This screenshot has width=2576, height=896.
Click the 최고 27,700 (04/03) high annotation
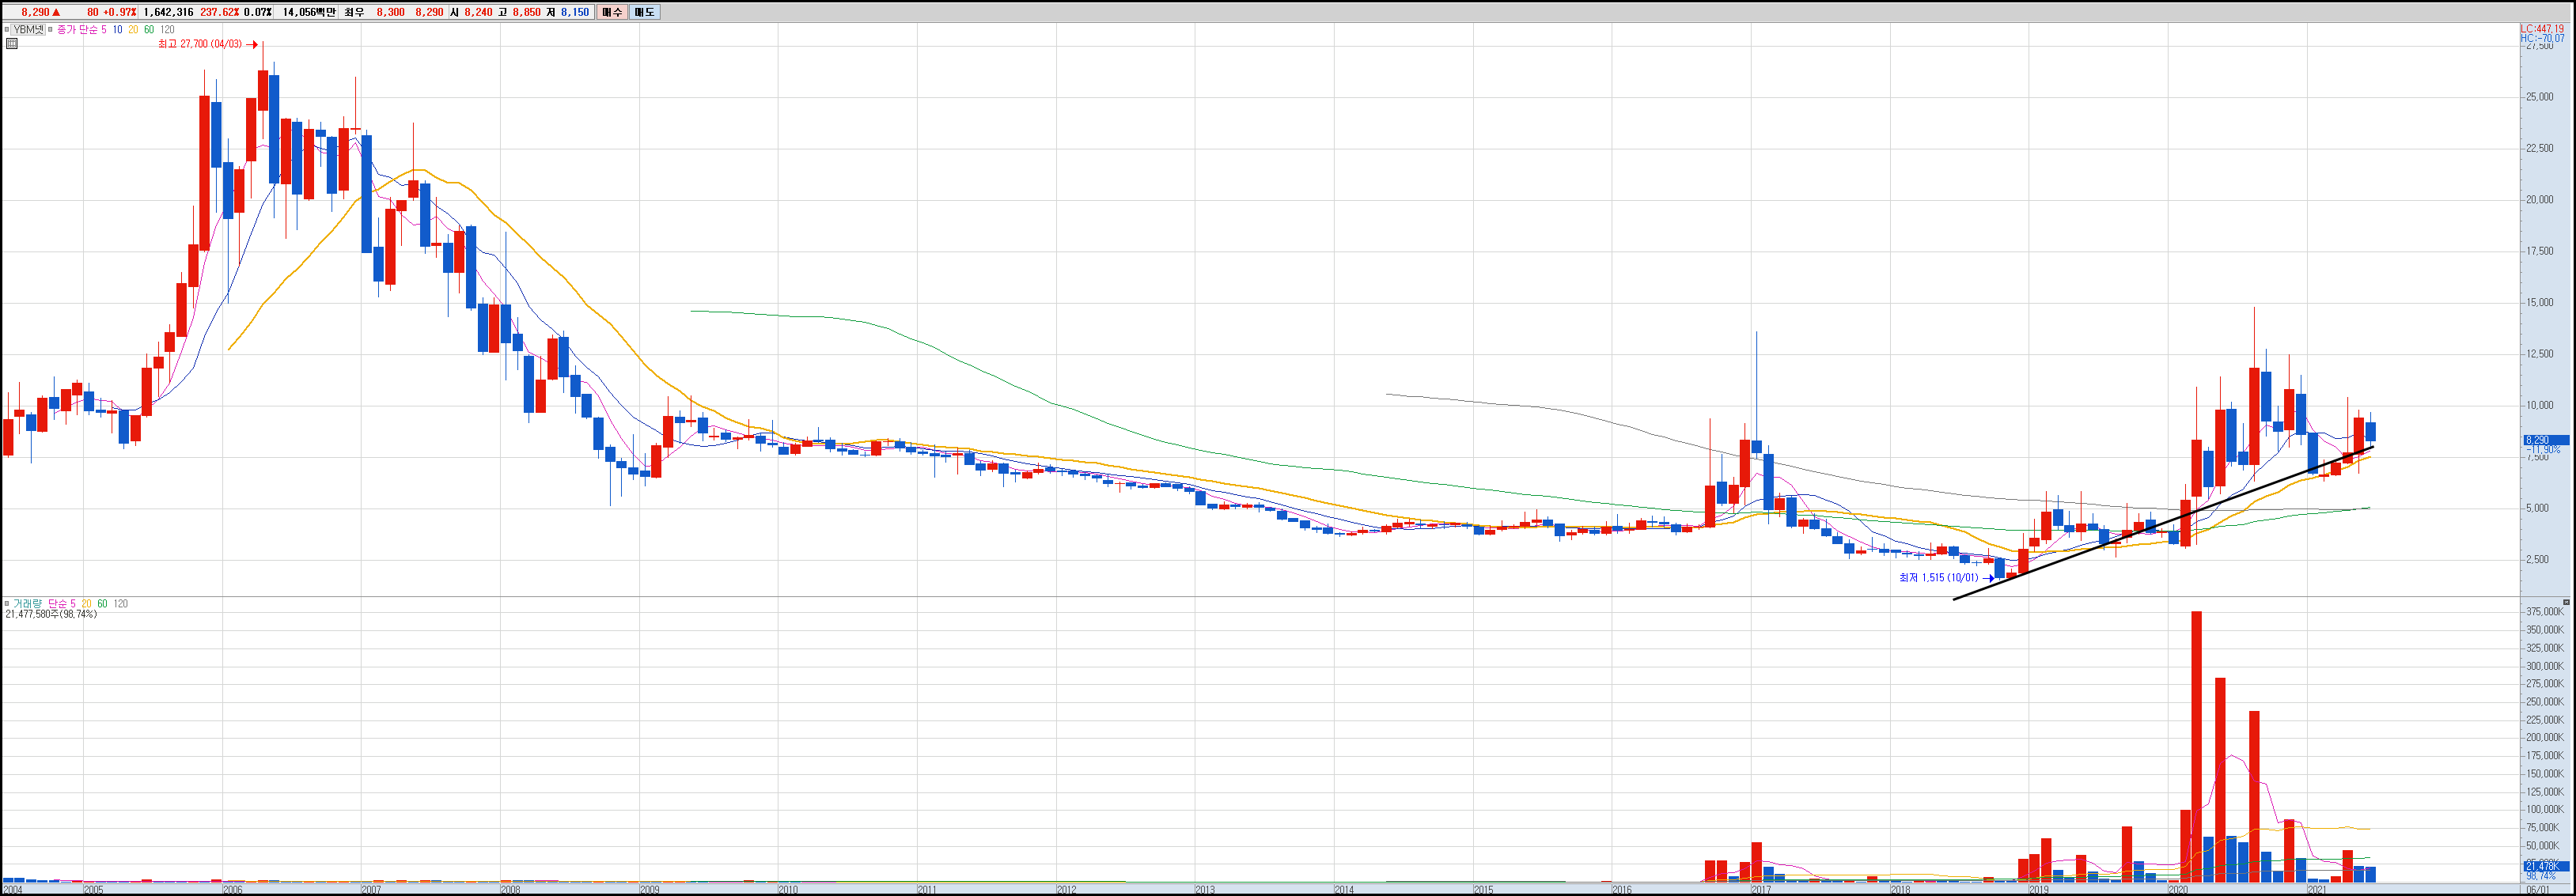(200, 44)
